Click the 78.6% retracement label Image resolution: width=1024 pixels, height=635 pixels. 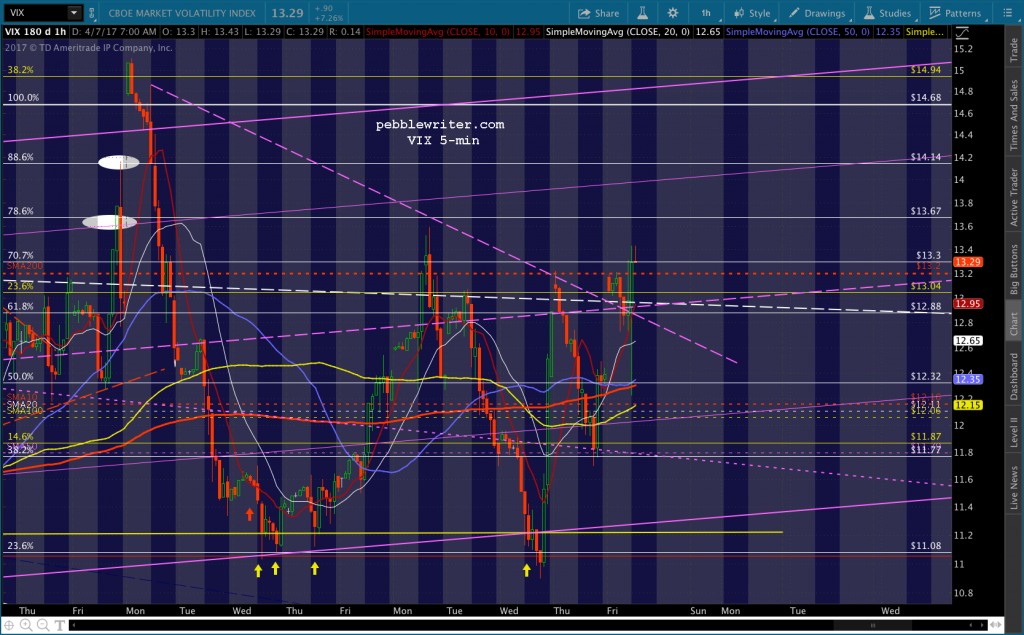20,211
